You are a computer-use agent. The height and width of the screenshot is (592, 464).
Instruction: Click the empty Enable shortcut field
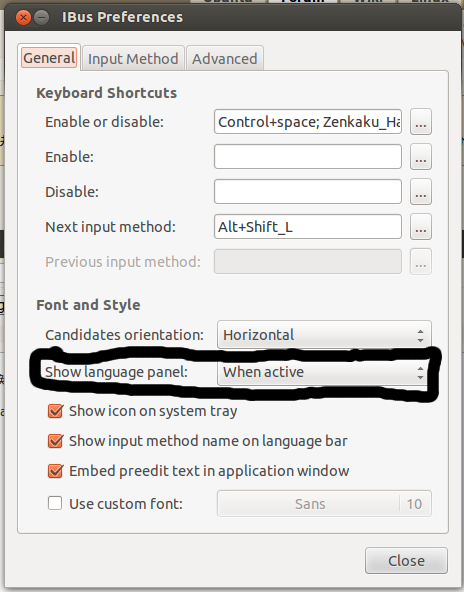click(x=308, y=157)
